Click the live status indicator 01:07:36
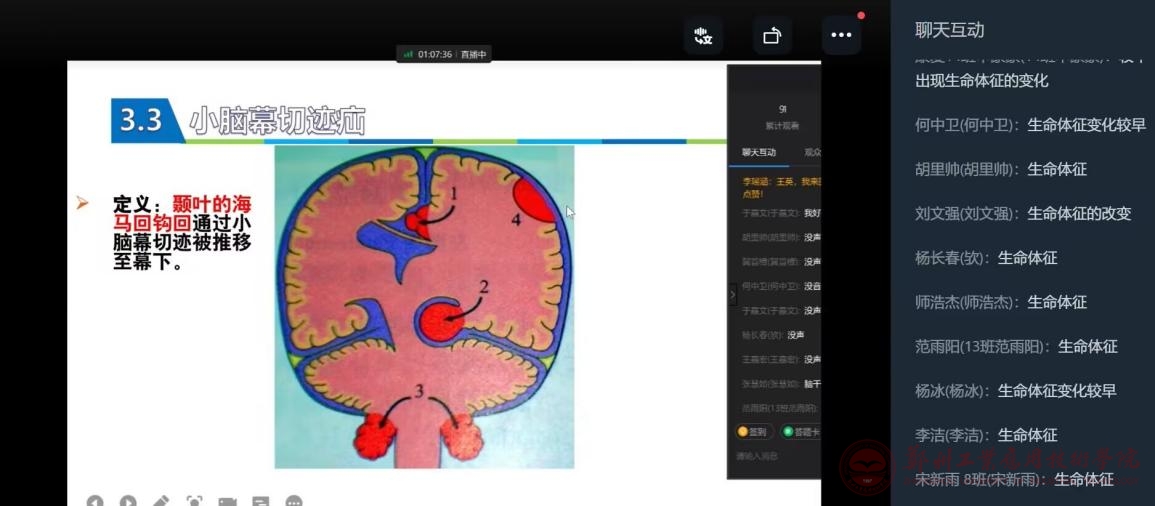1155x506 pixels. tap(443, 54)
